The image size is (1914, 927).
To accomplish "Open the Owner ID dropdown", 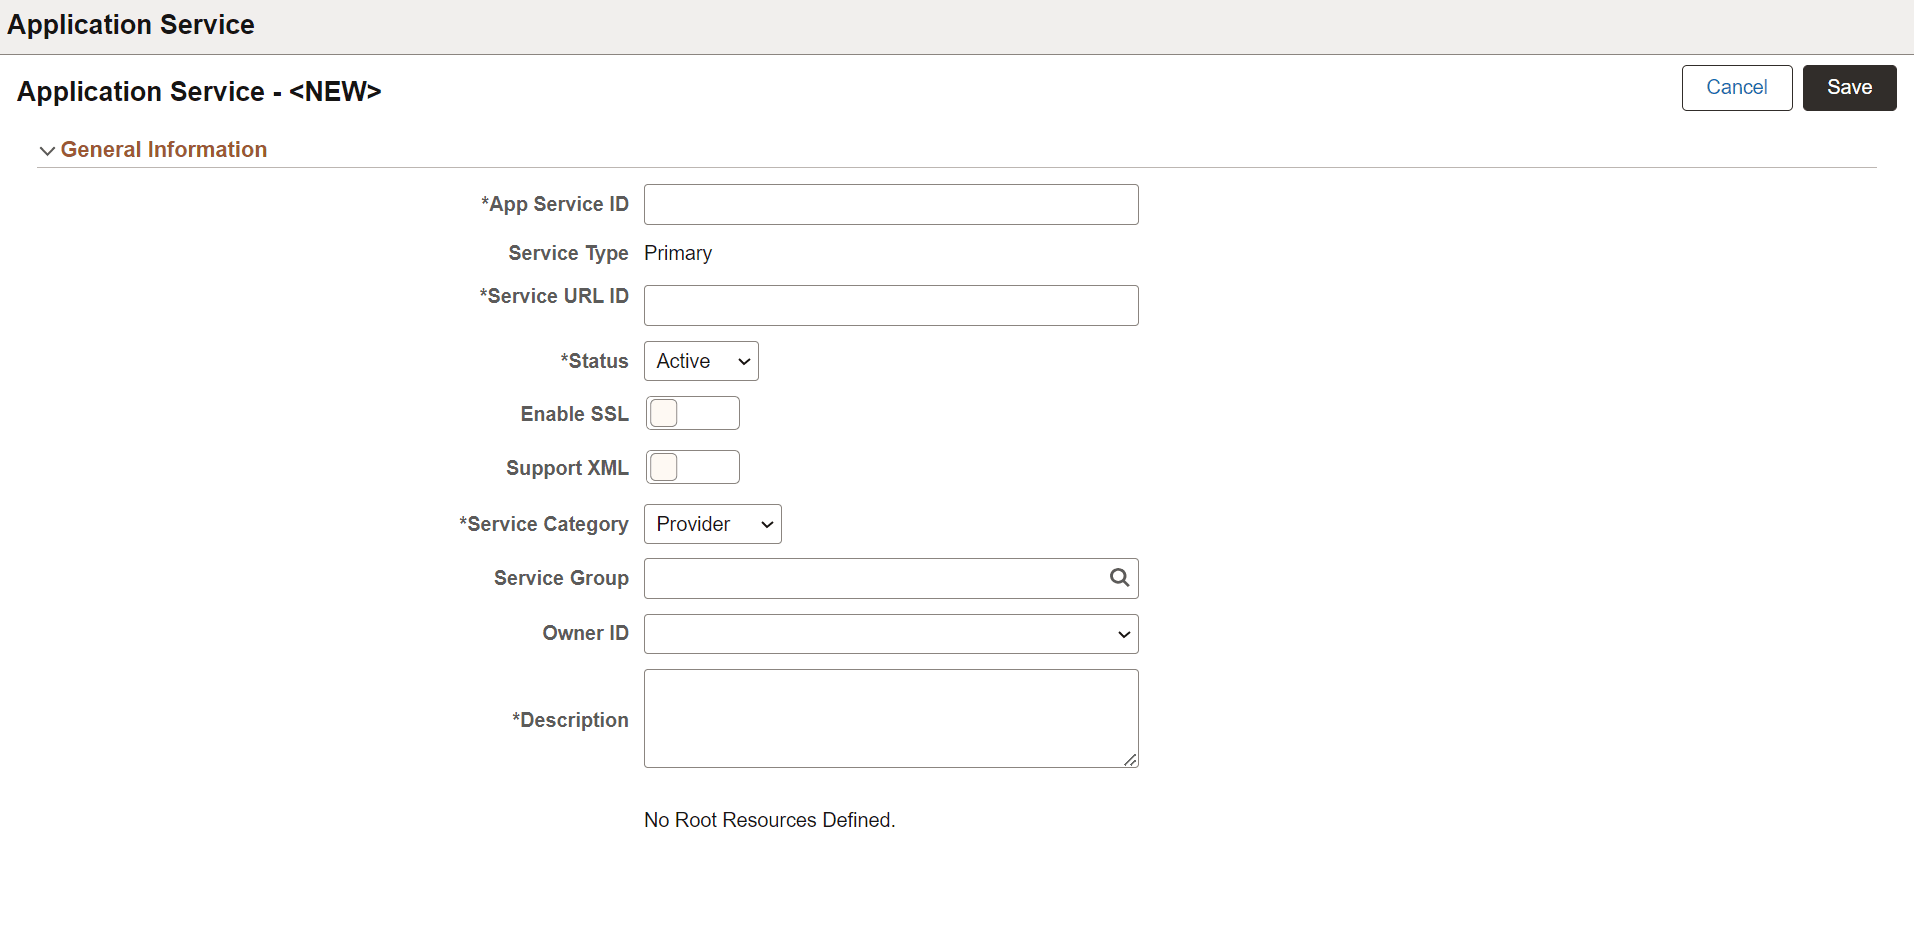I will pyautogui.click(x=890, y=633).
